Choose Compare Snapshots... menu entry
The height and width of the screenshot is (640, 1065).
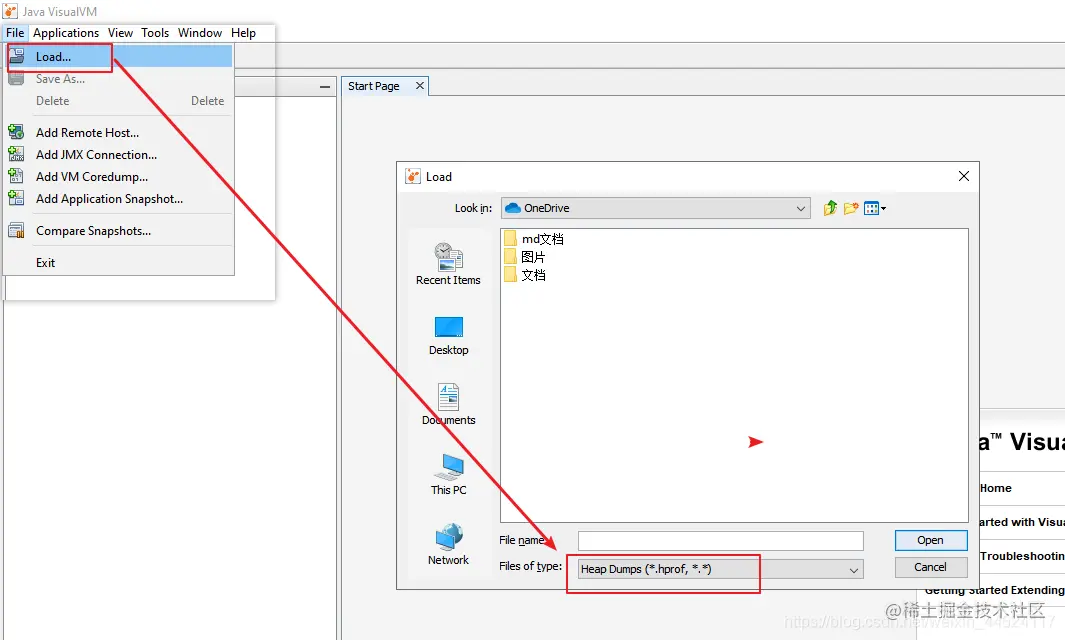119,230
